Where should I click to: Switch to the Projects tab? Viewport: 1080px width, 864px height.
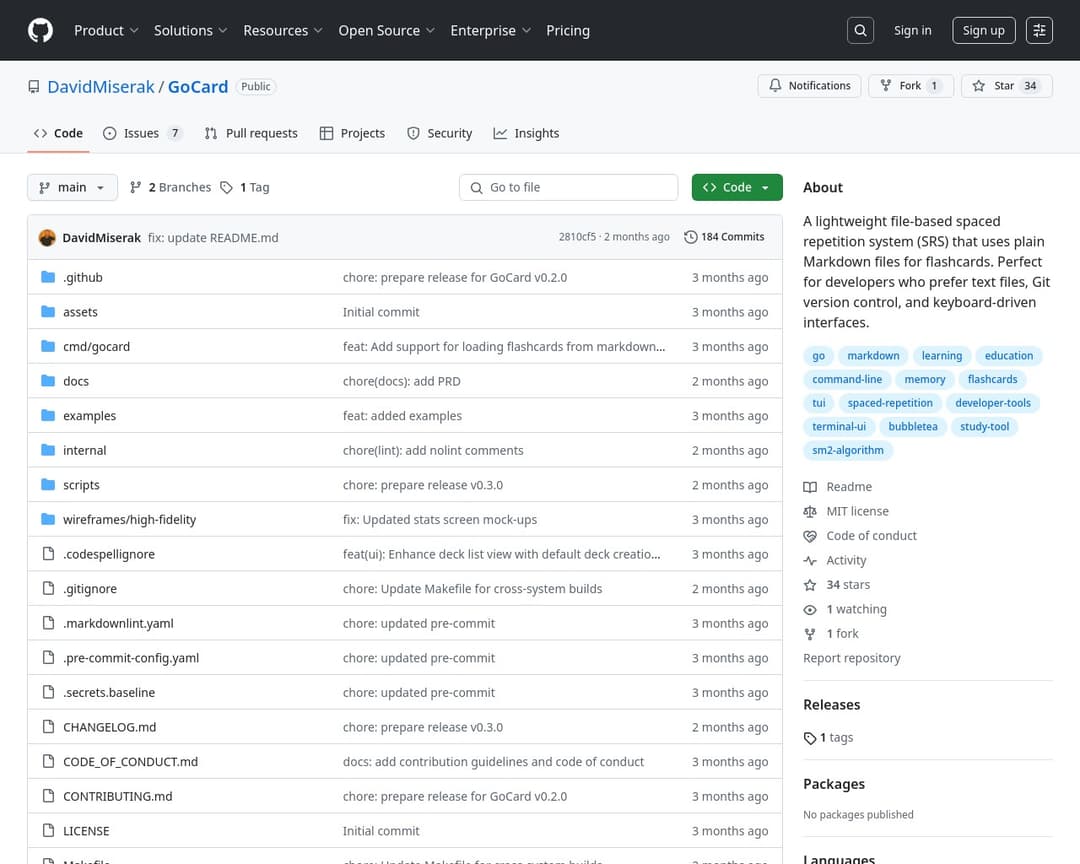pos(353,134)
